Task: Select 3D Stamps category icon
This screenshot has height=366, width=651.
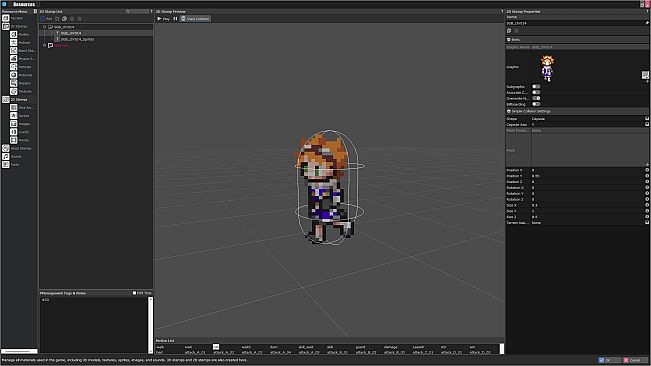Action: pyautogui.click(x=6, y=27)
